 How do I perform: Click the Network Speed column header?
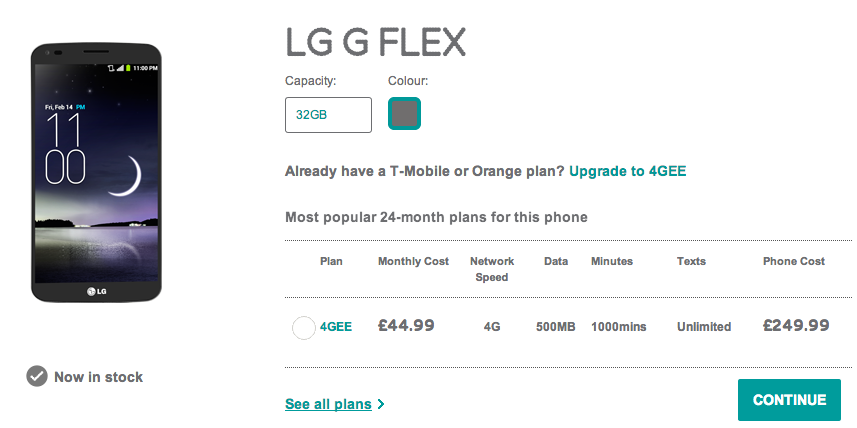pyautogui.click(x=492, y=269)
